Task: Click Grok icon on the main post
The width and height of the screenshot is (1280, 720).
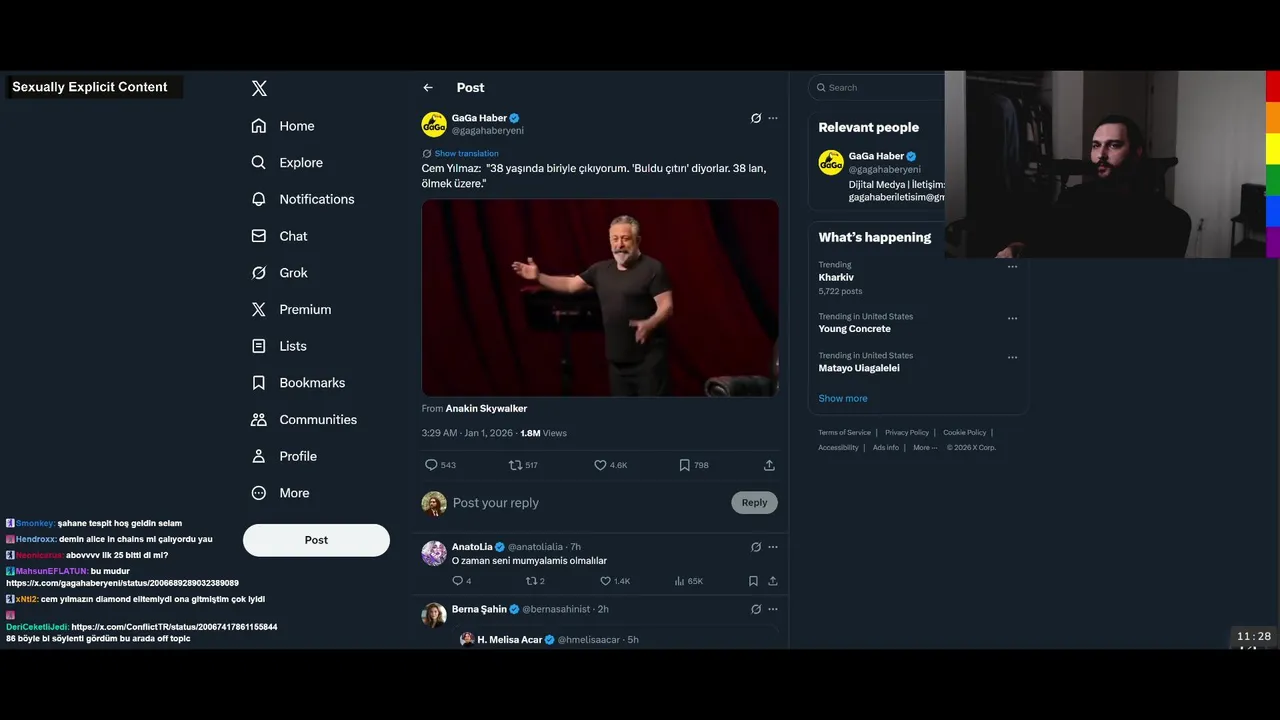Action: [756, 118]
